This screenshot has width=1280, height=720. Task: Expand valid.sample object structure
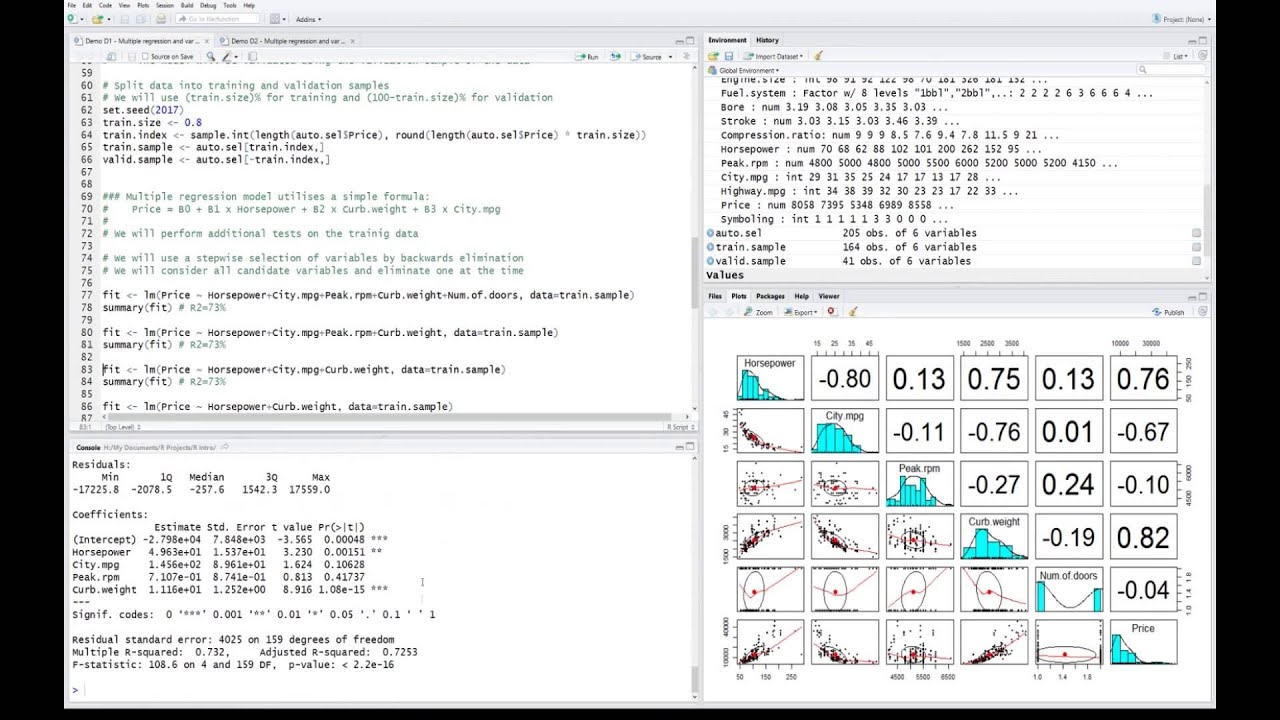click(711, 261)
